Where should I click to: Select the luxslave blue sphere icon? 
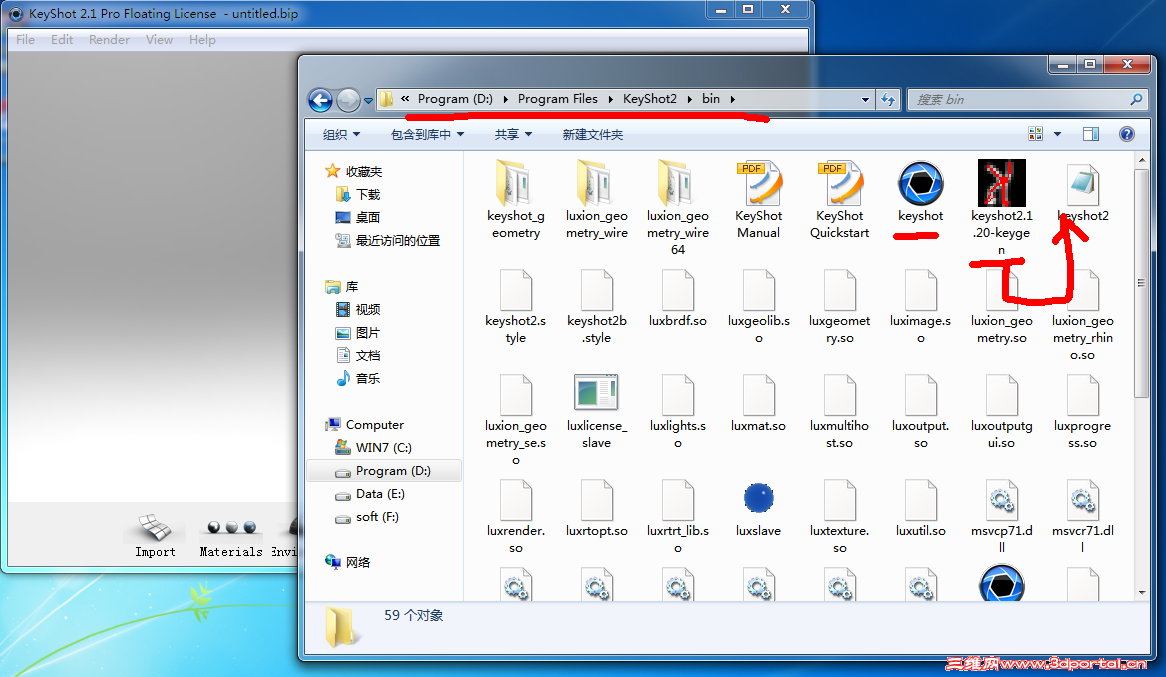click(x=758, y=498)
